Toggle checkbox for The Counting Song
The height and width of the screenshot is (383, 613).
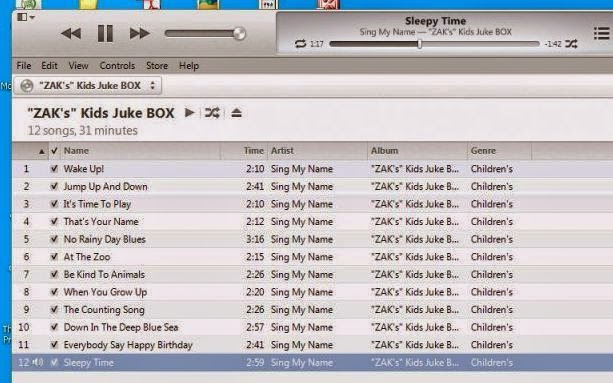pos(54,310)
